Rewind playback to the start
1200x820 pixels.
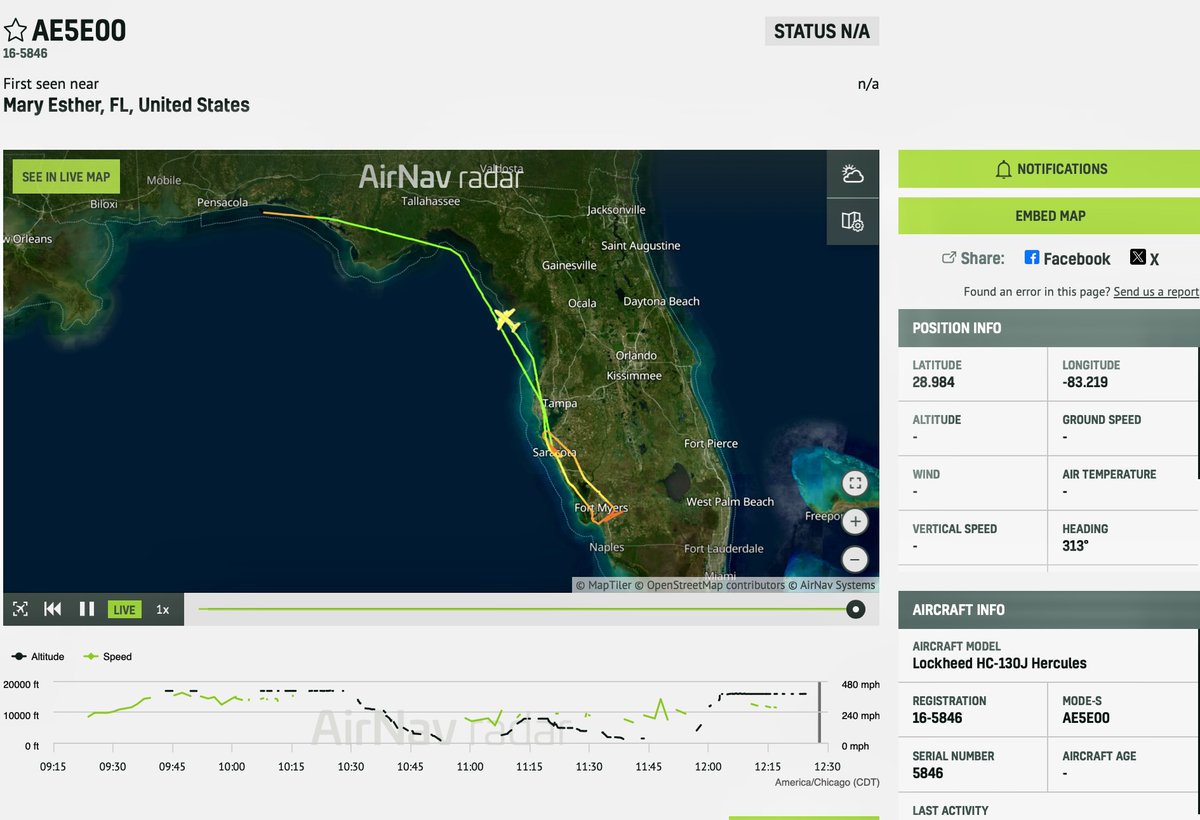(x=53, y=609)
